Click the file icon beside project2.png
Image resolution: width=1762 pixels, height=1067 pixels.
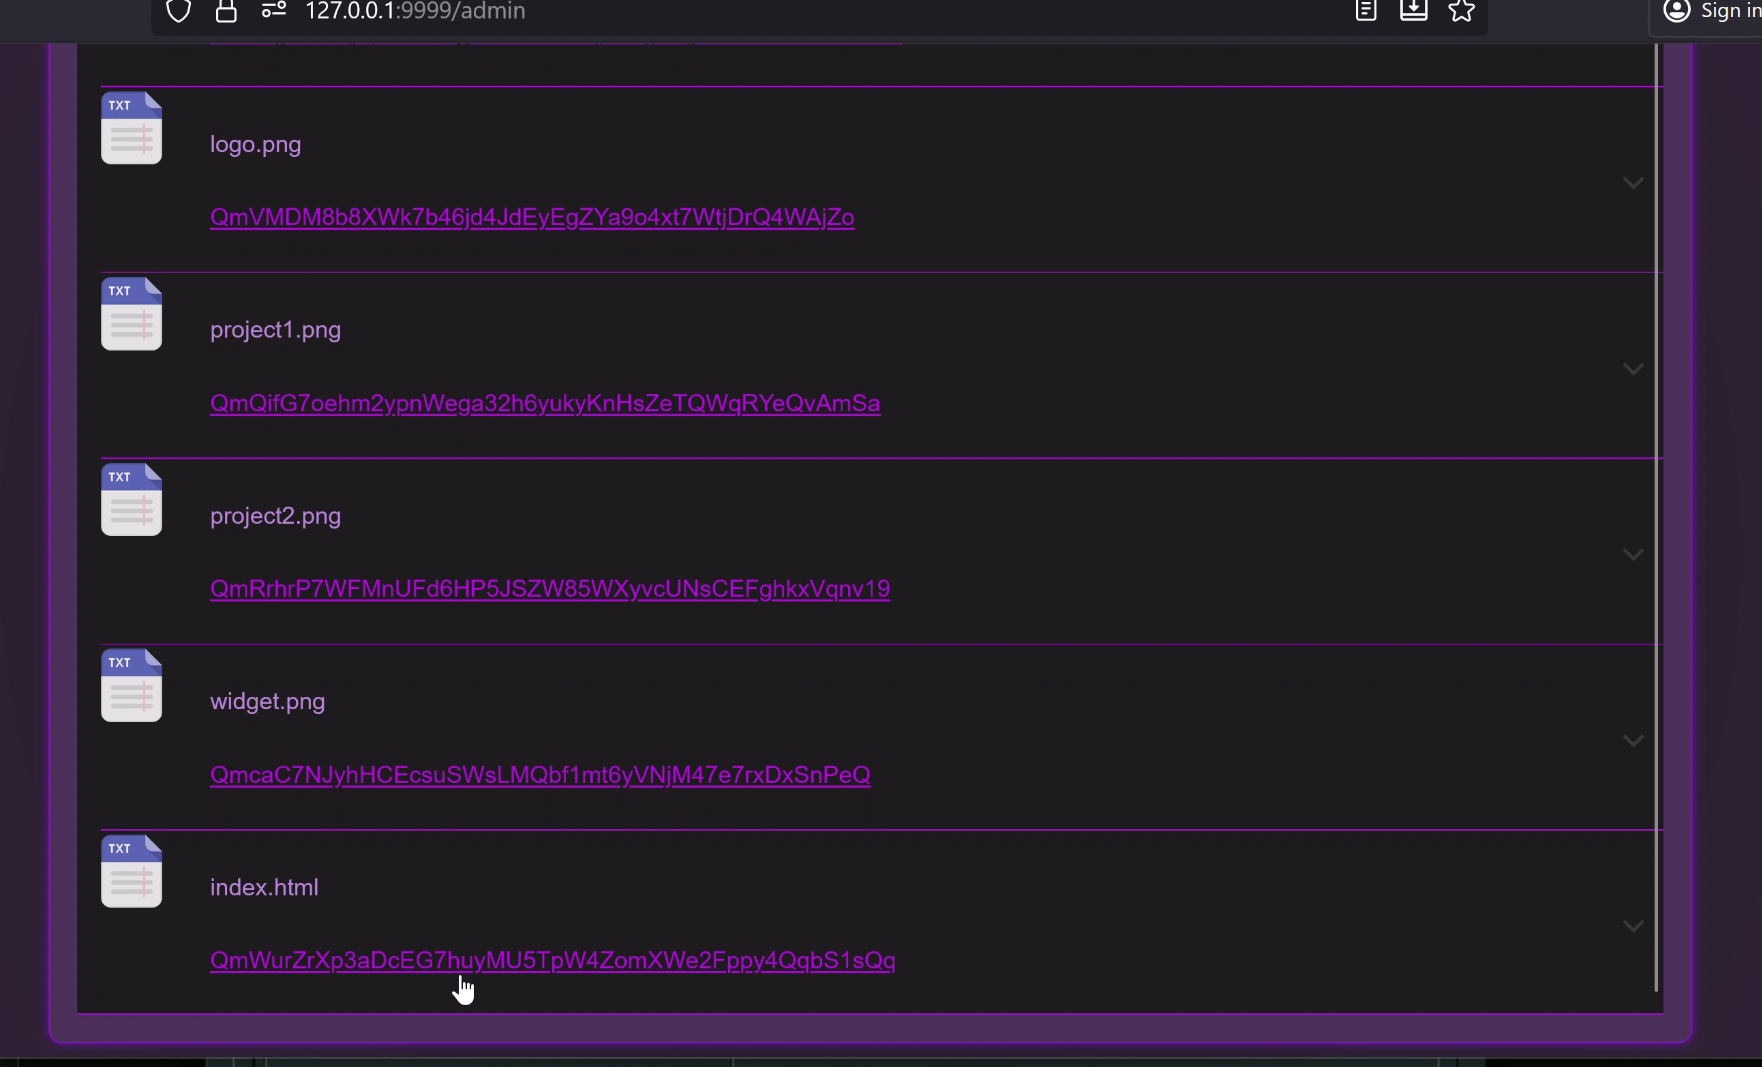pyautogui.click(x=131, y=500)
